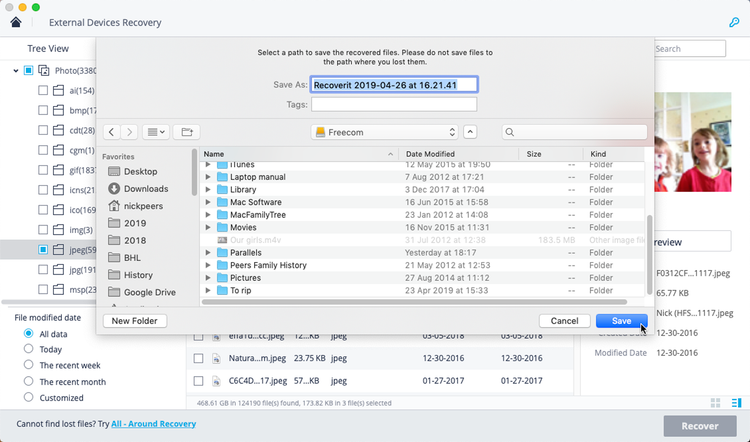This screenshot has width=750, height=442.
Task: Click the Tags input field
Action: [394, 104]
